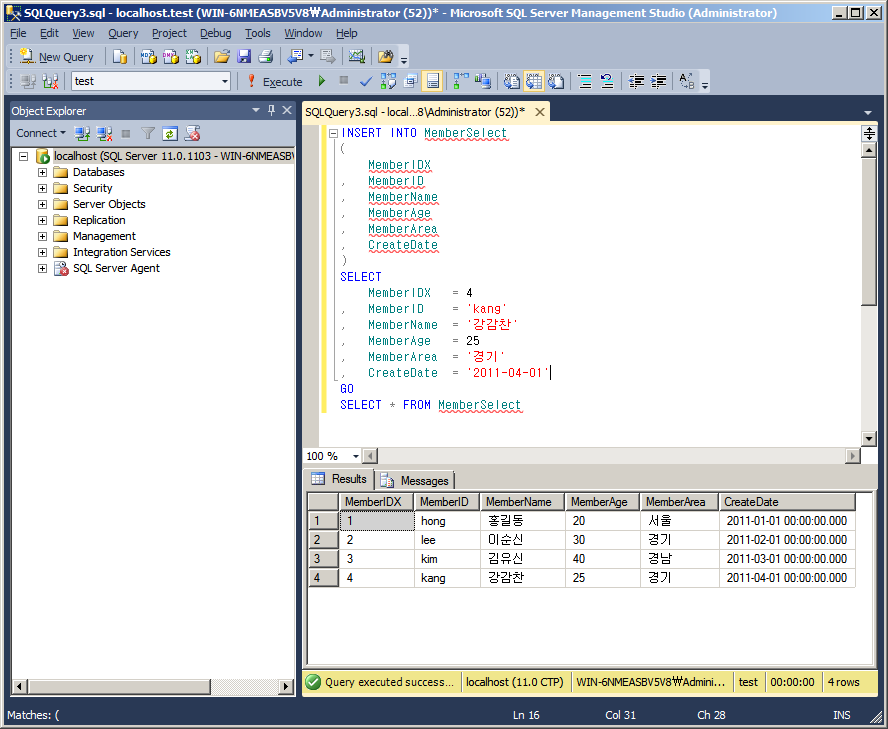
Task: Open a new Database Engine Query
Action: point(119,57)
